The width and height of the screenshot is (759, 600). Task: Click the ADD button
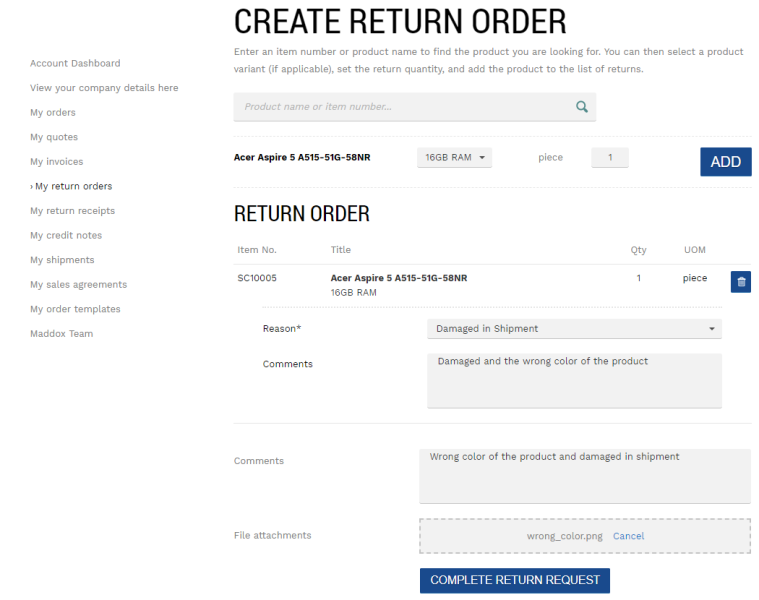click(x=726, y=162)
